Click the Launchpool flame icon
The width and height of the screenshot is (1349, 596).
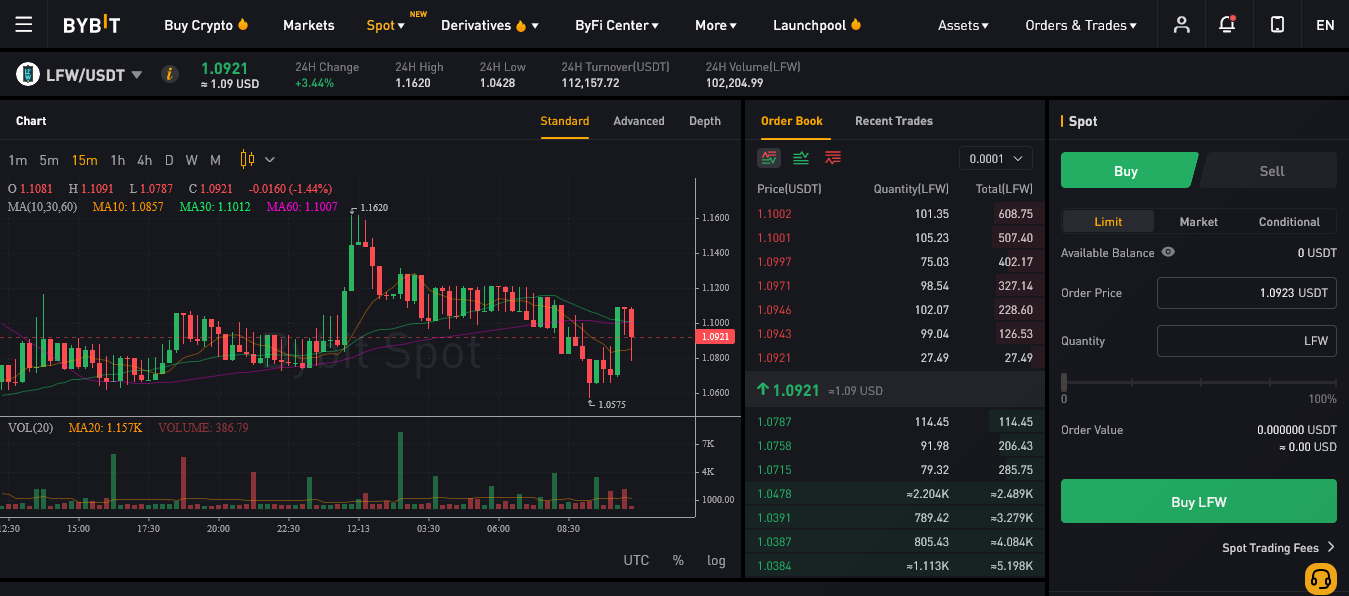point(856,25)
